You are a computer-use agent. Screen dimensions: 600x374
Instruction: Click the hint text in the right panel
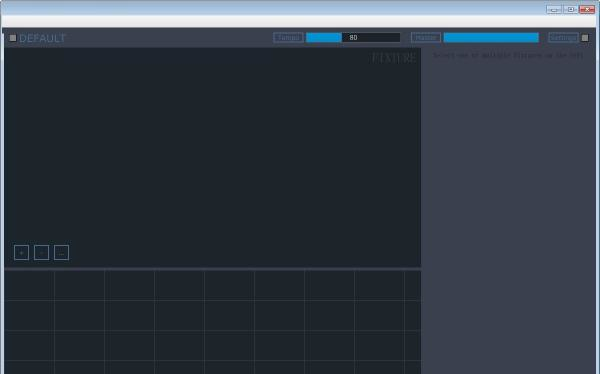508,55
